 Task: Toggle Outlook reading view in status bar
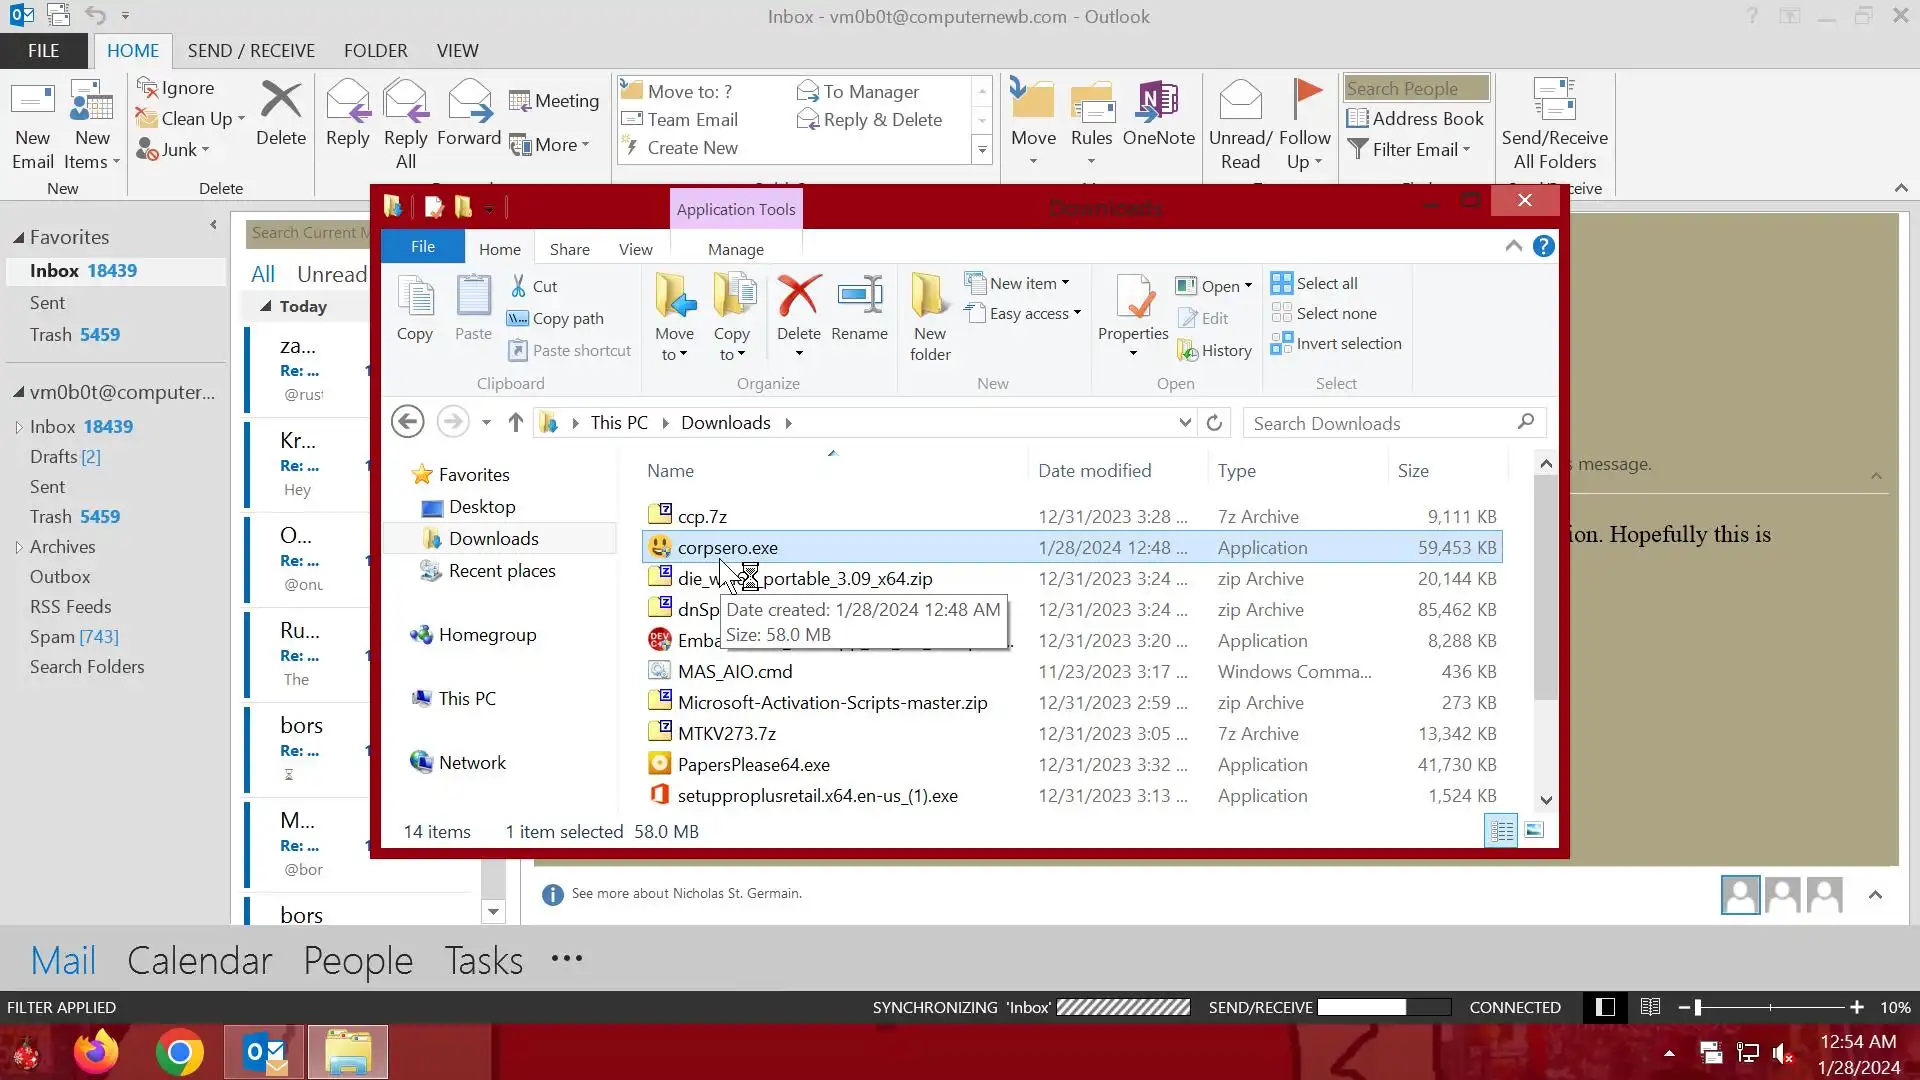pos(1650,1007)
